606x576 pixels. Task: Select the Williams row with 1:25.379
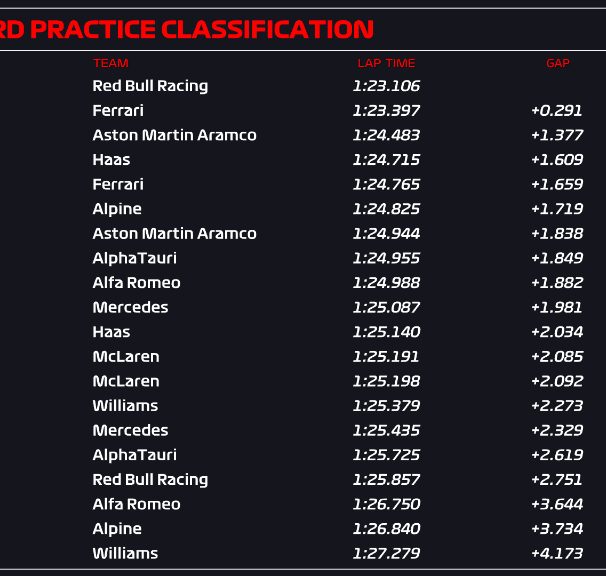point(303,406)
